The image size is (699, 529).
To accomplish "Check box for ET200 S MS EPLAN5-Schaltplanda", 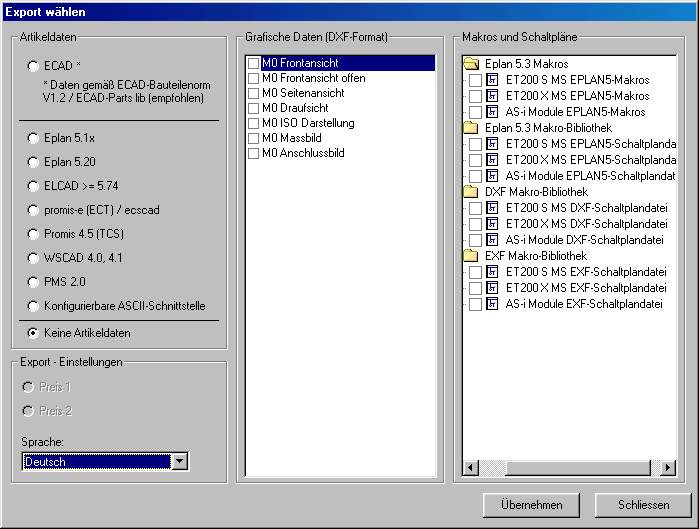I will coord(475,144).
